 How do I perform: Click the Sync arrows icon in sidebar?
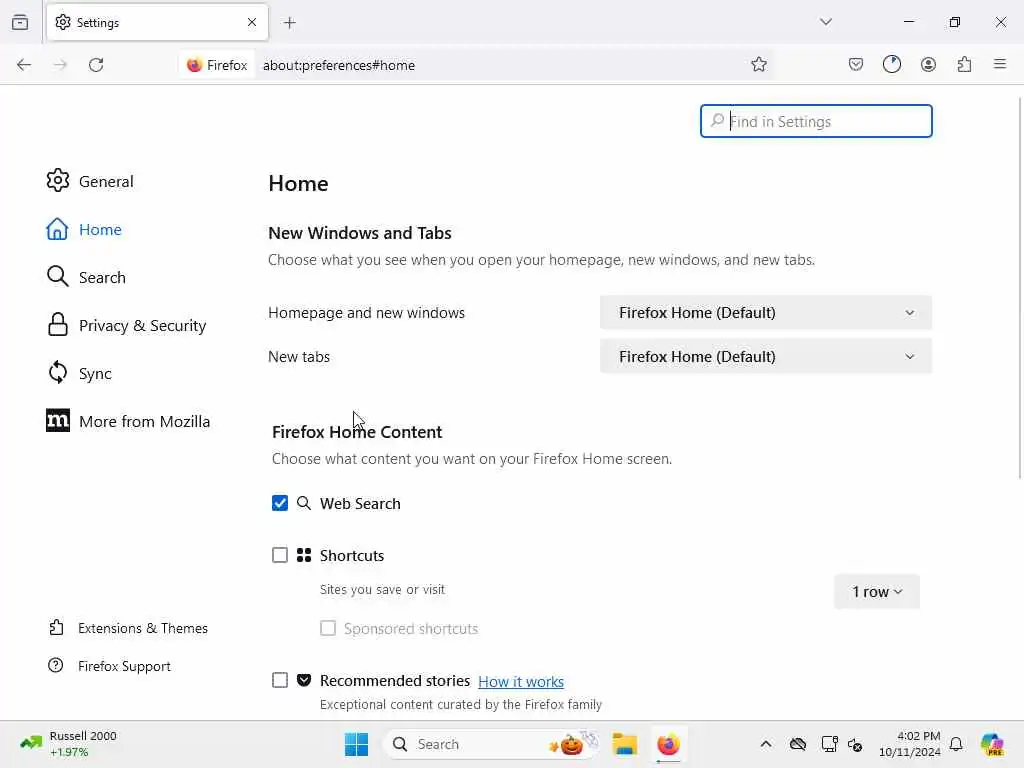(x=57, y=372)
